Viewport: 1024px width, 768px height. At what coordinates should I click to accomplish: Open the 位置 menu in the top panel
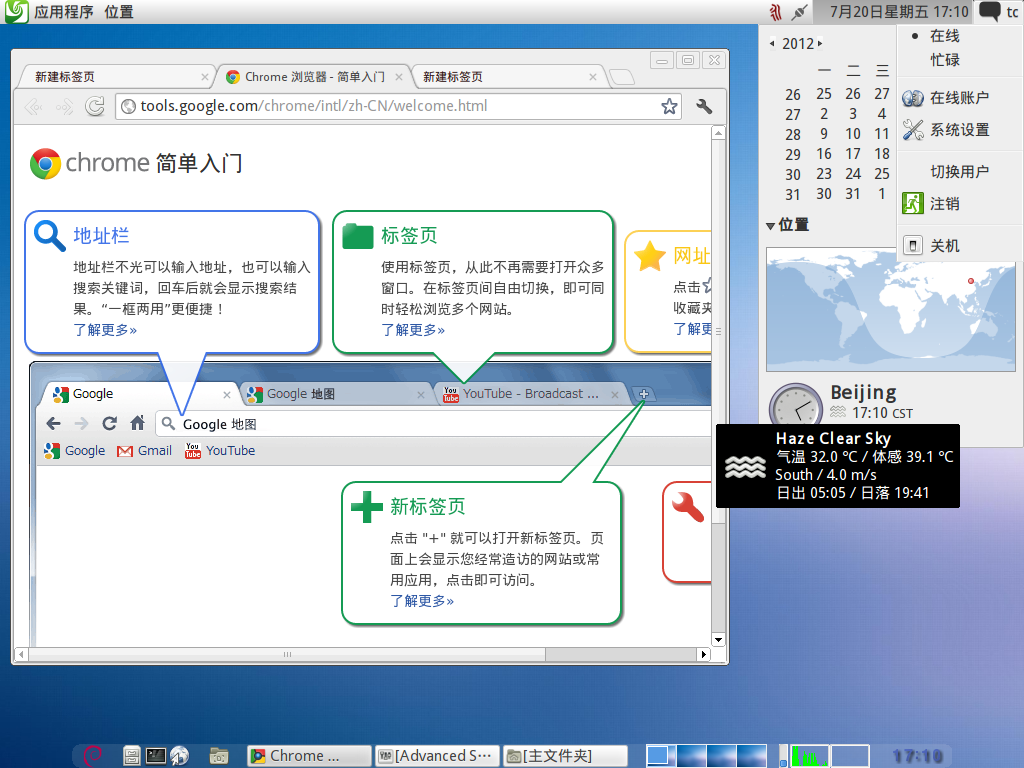coord(119,12)
